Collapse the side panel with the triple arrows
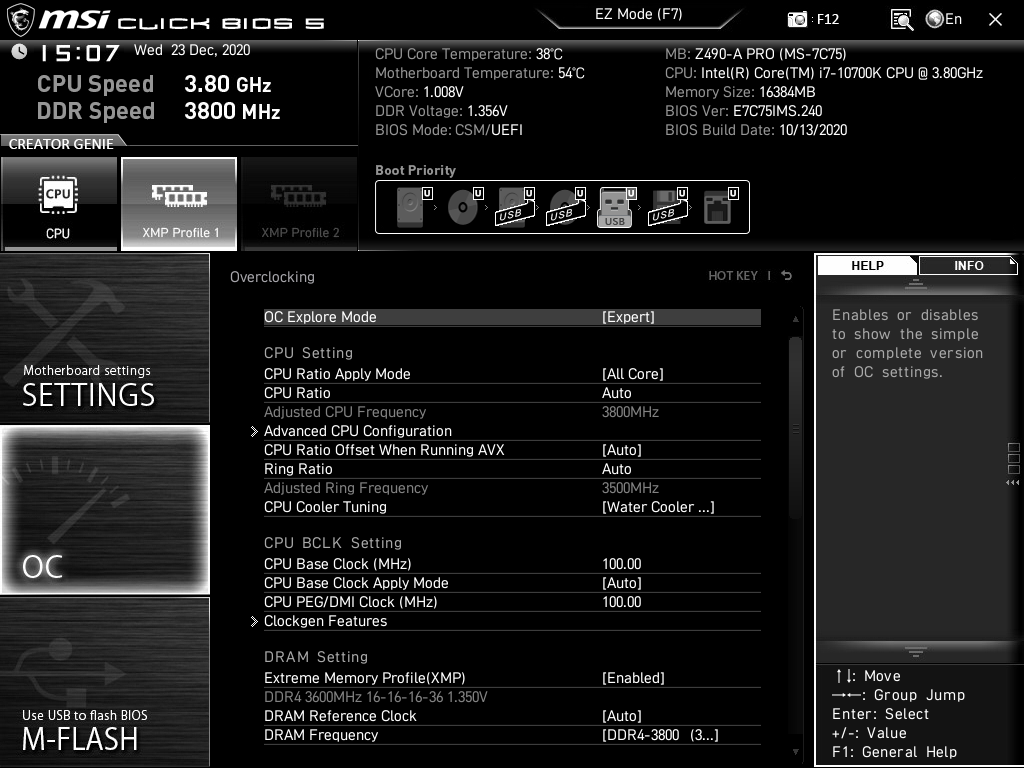The width and height of the screenshot is (1024, 768). [x=1013, y=483]
